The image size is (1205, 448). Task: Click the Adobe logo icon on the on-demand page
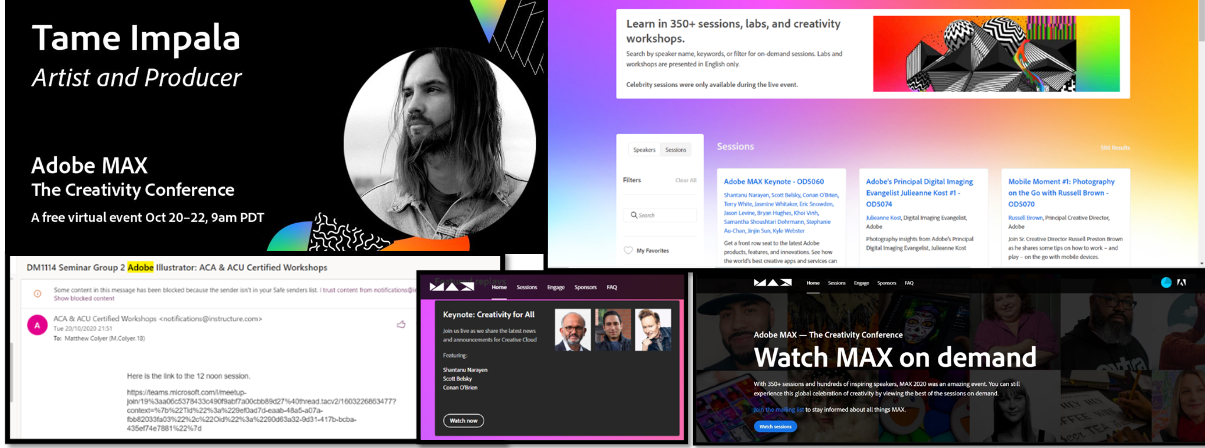click(x=1183, y=283)
